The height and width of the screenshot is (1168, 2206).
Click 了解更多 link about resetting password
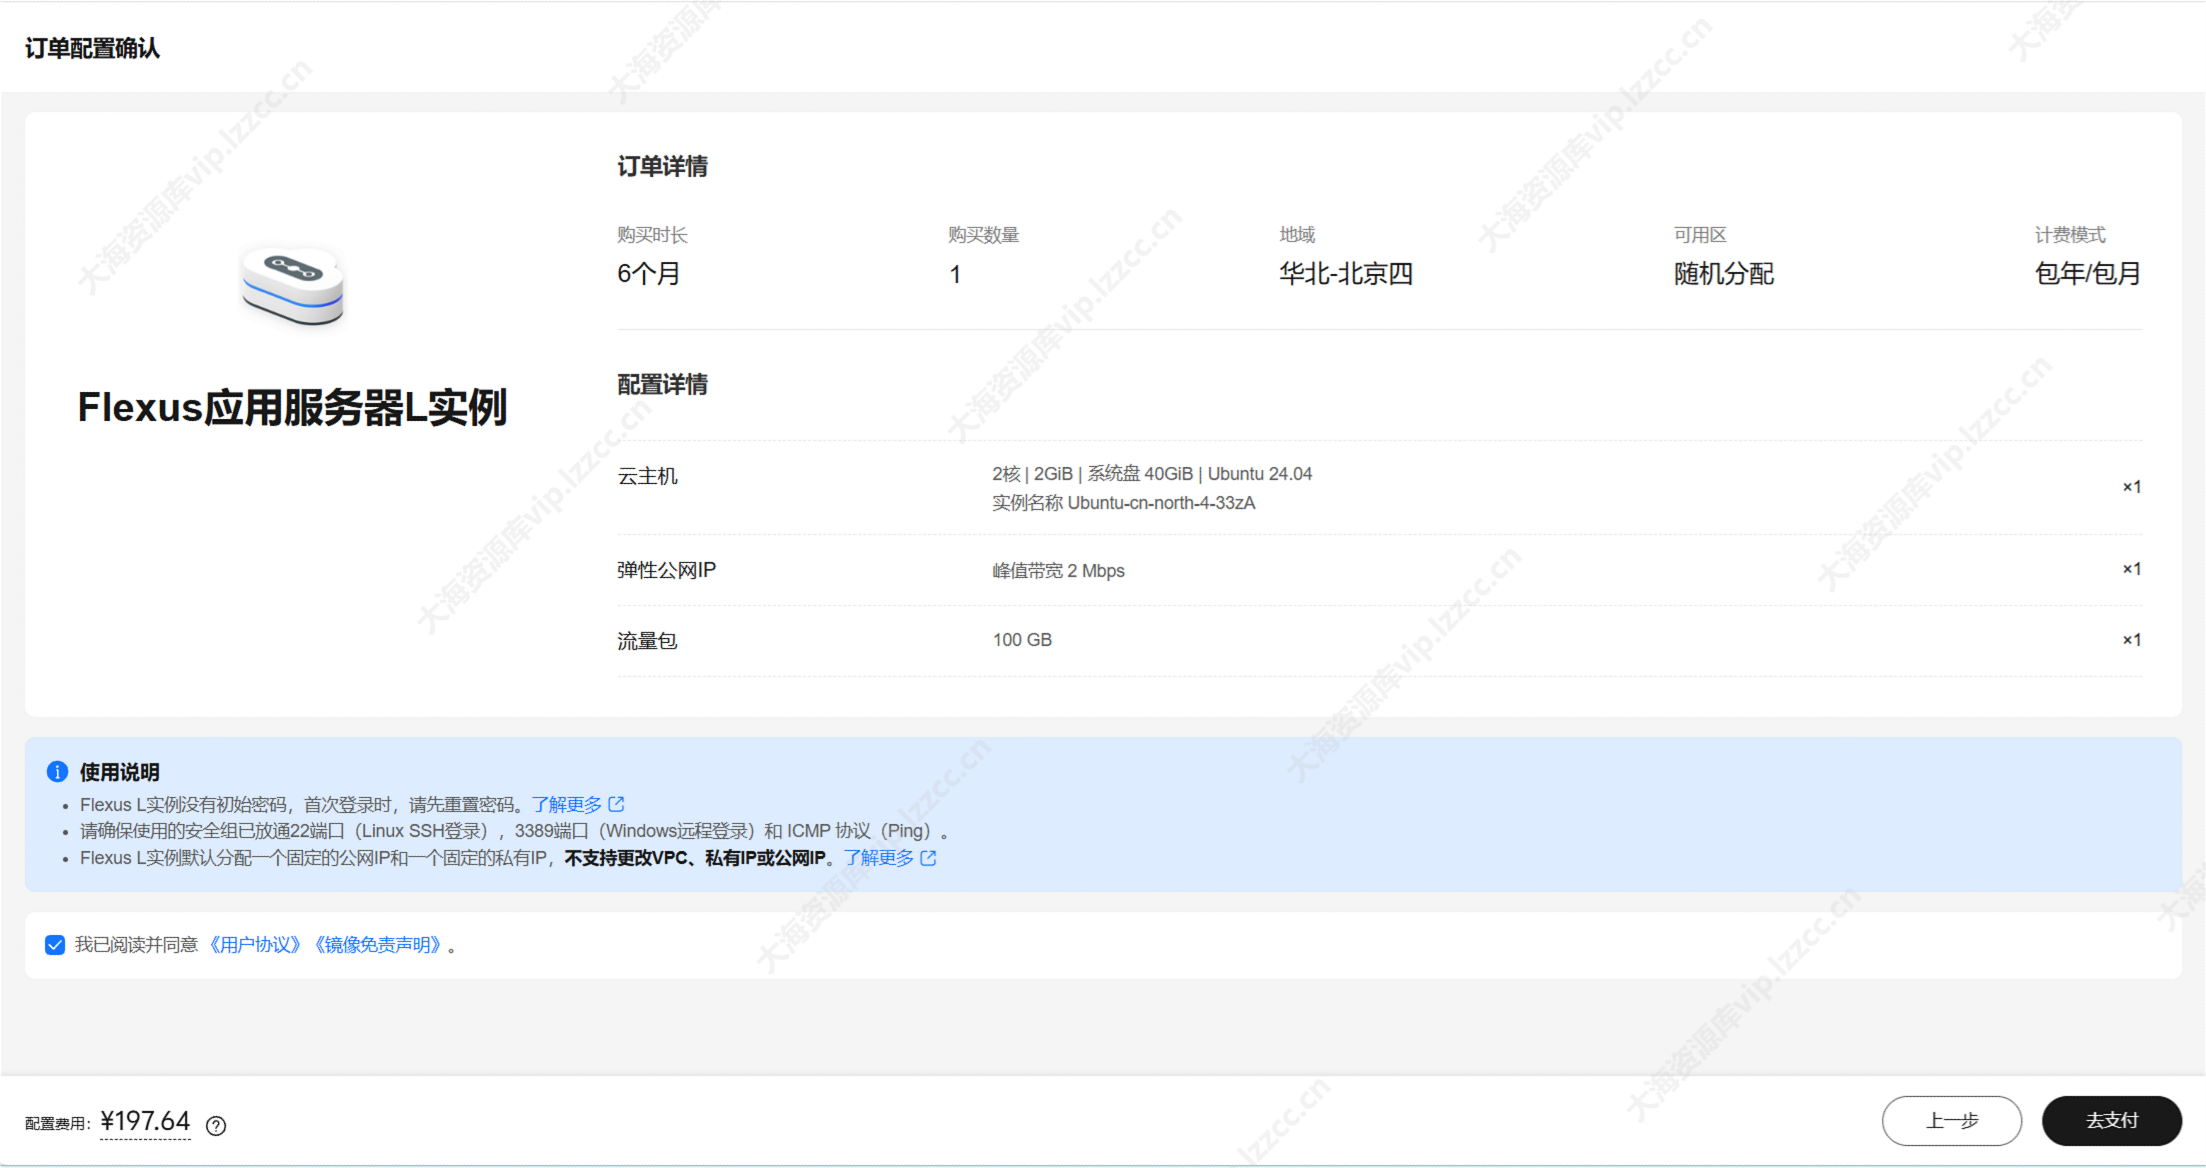point(566,805)
